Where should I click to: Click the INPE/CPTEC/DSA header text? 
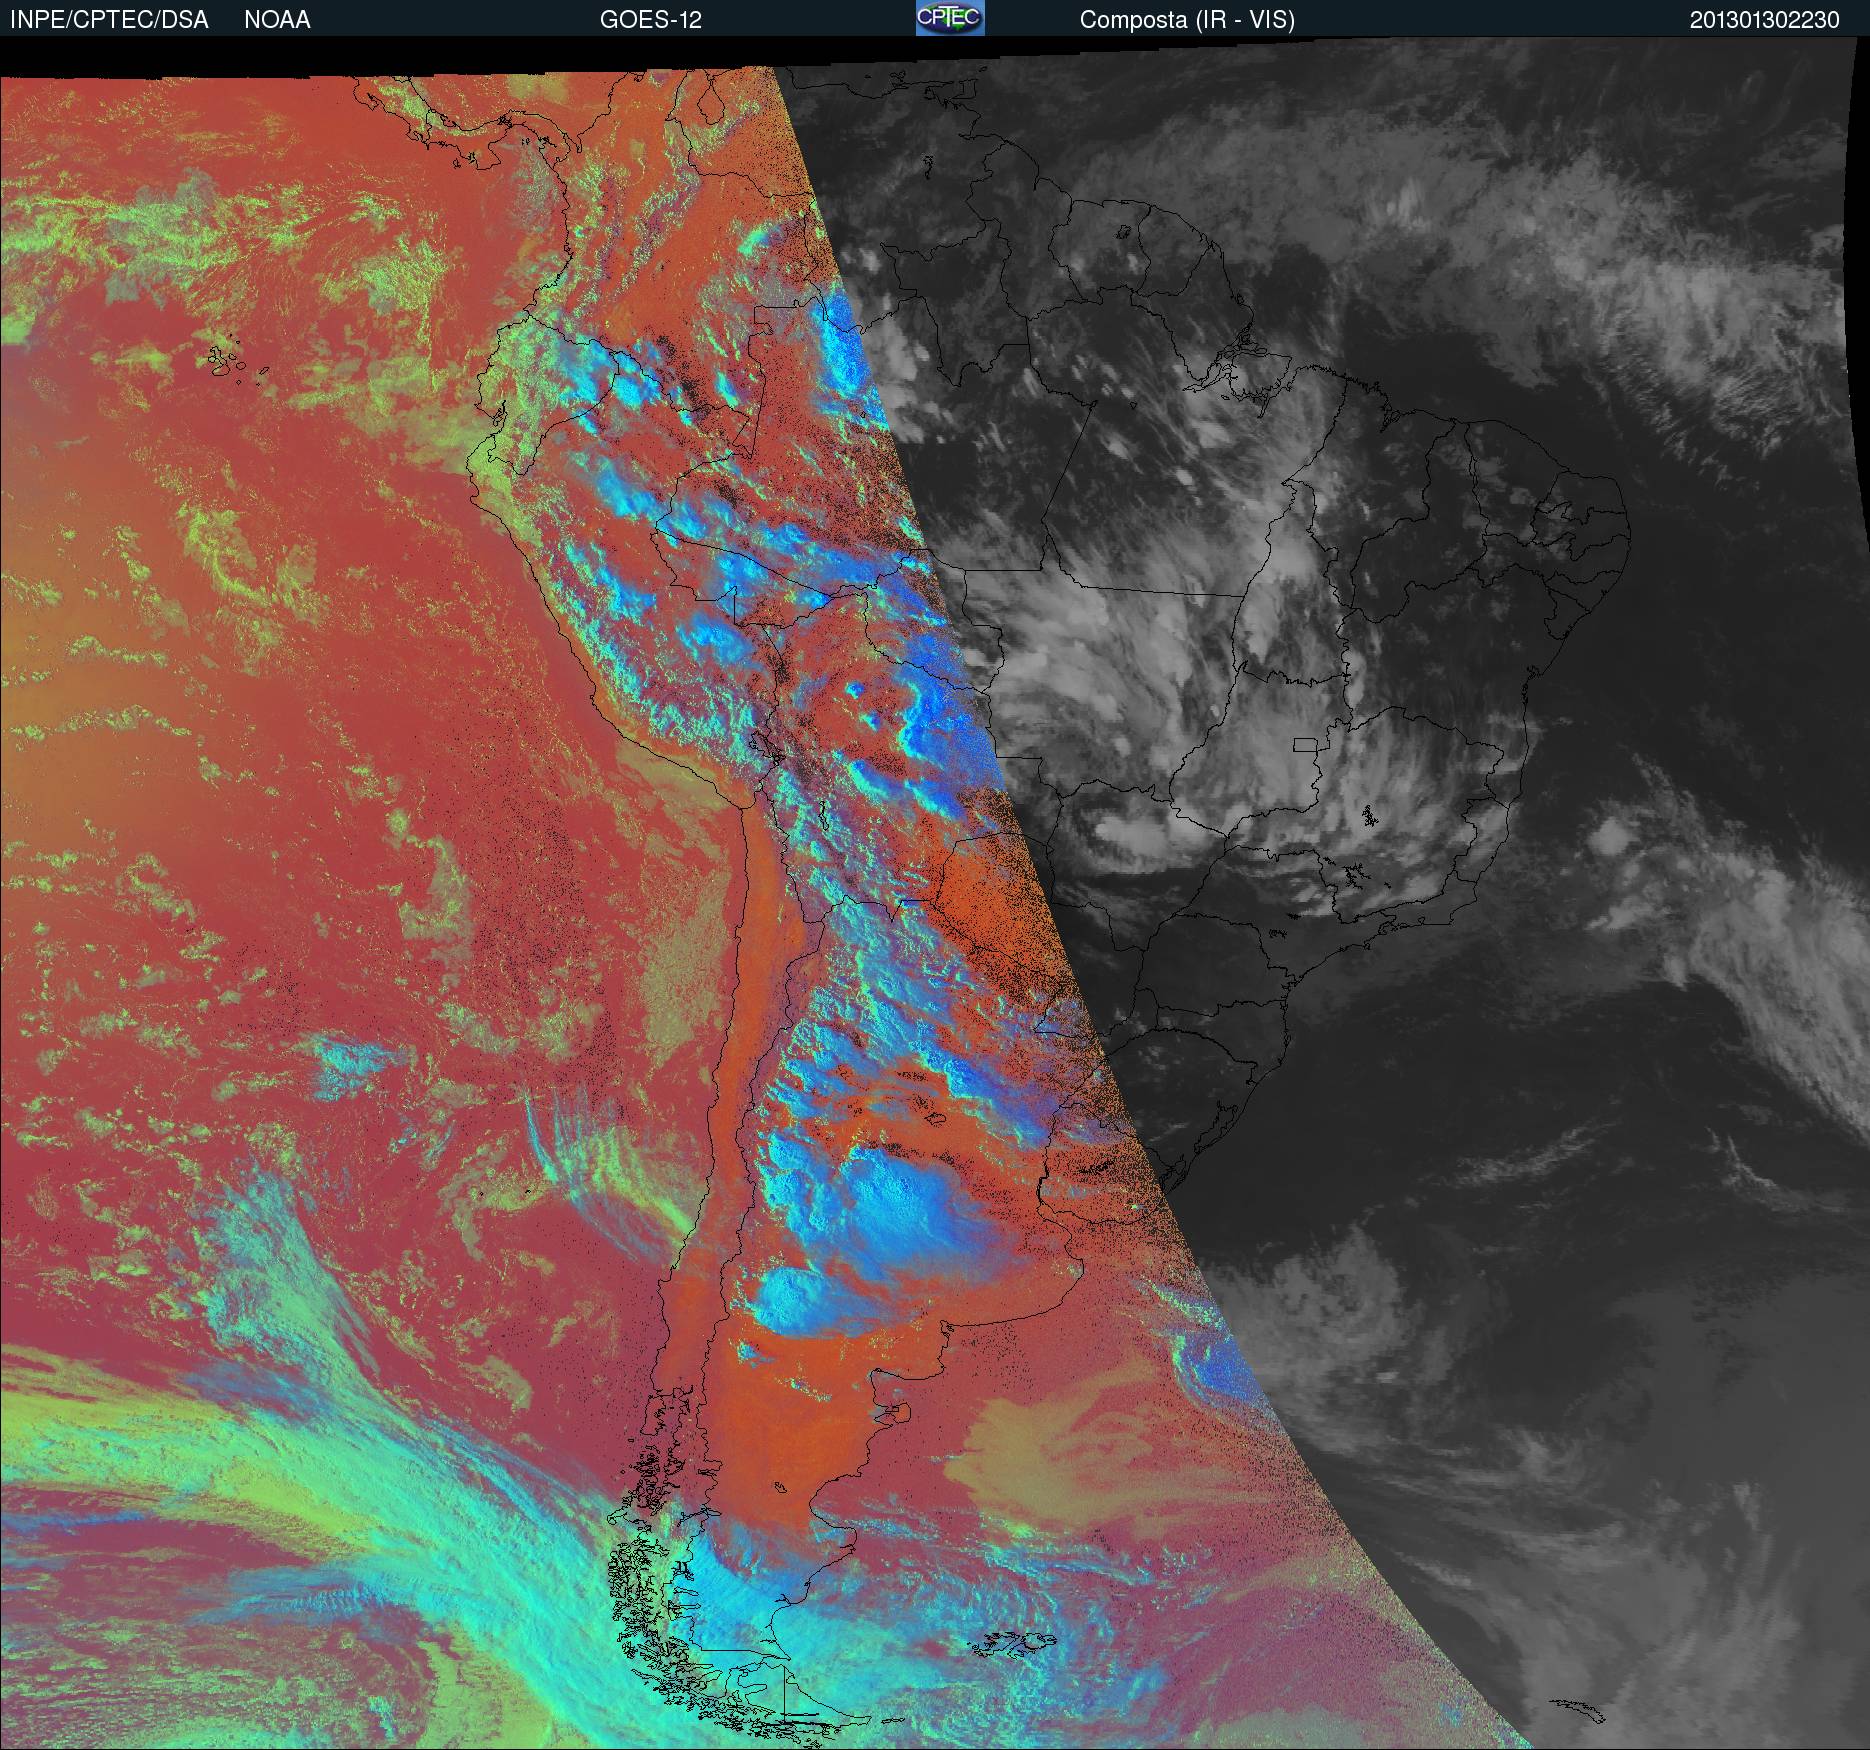click(x=109, y=20)
